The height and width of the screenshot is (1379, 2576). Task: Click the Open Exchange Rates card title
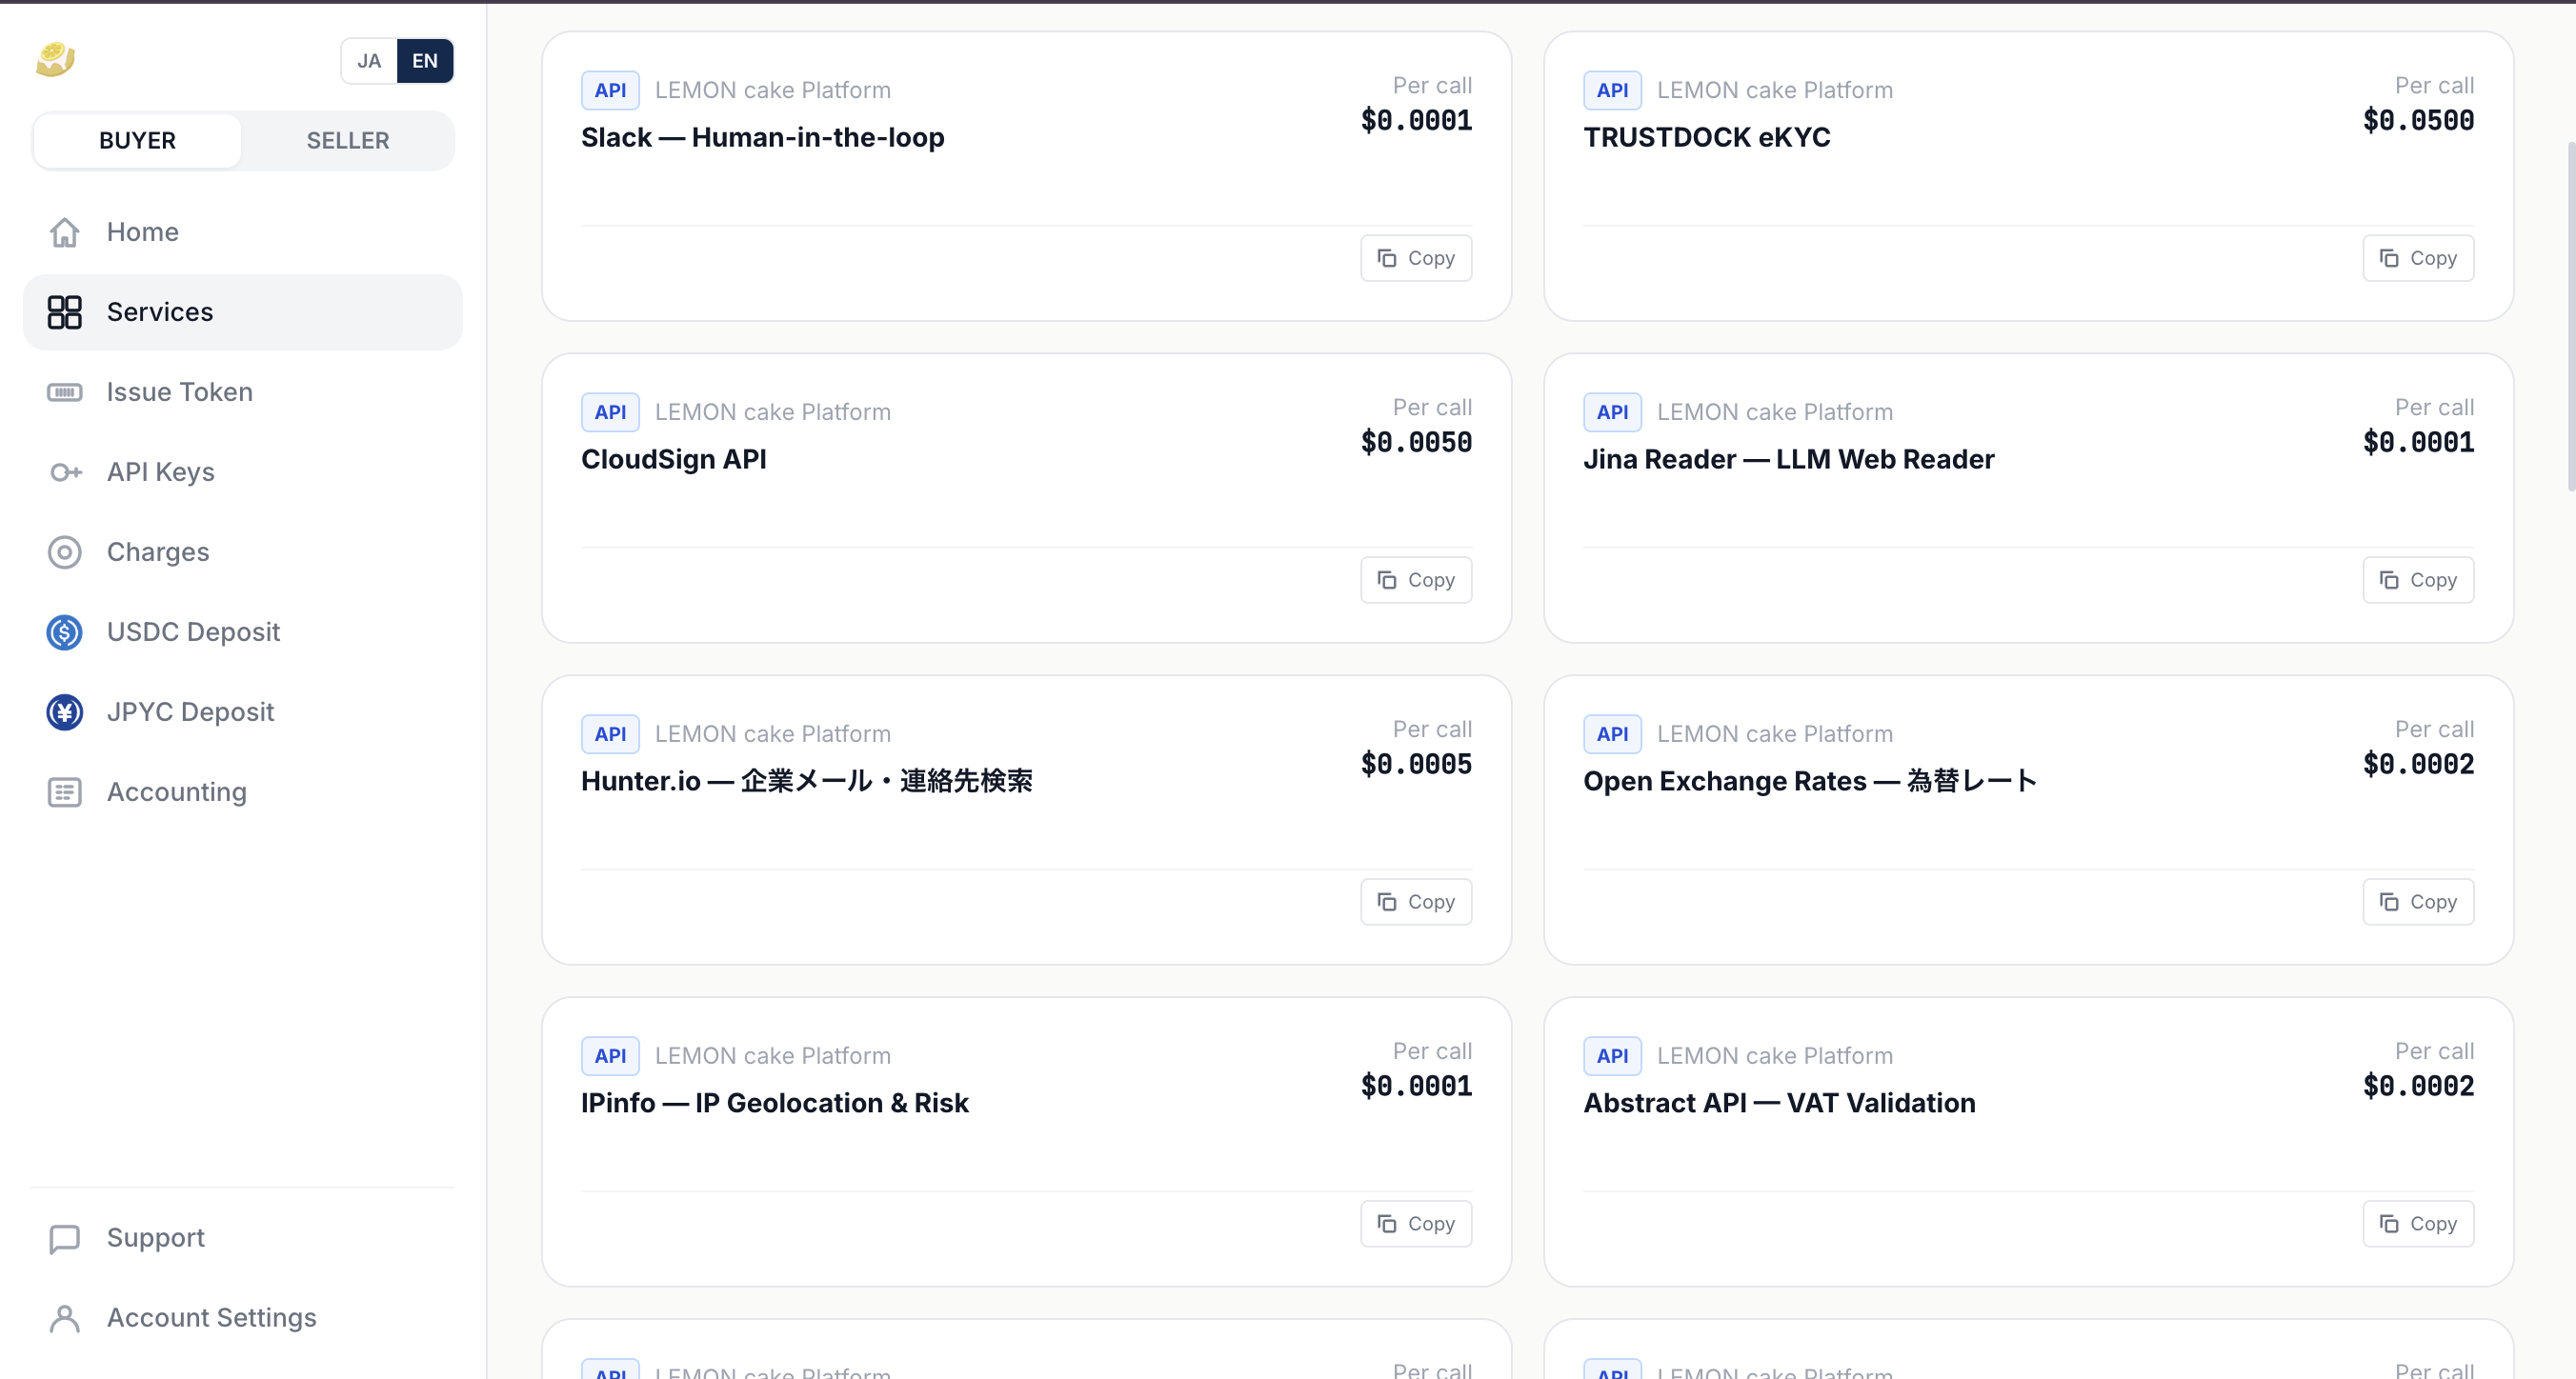(x=1810, y=782)
